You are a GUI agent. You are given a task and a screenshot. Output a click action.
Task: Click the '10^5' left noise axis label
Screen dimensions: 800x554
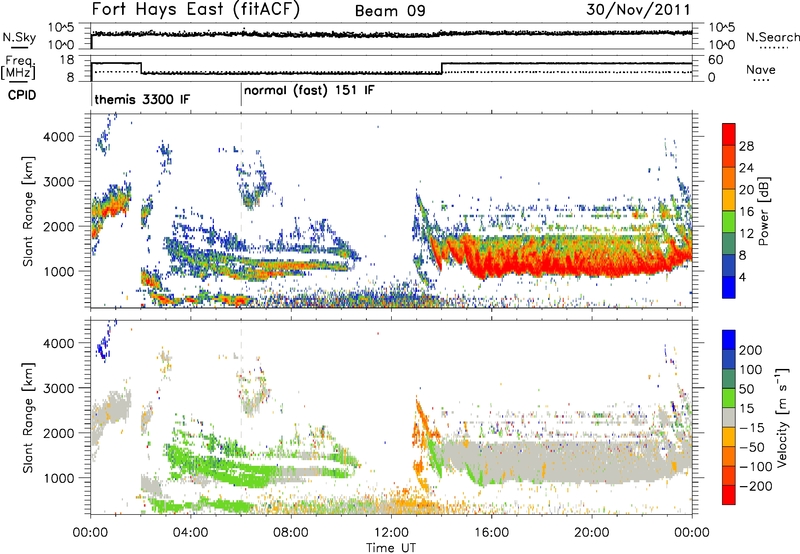pos(61,27)
